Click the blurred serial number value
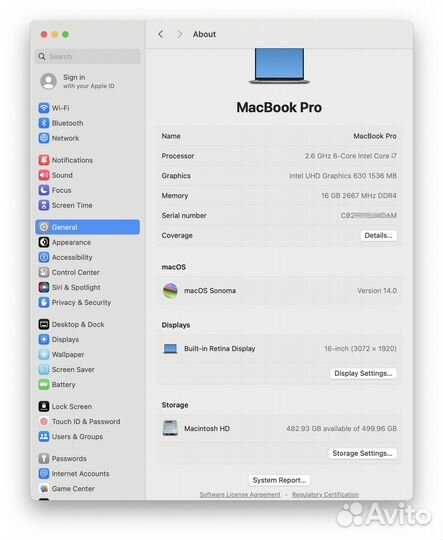Viewport: 443px width, 540px height. tap(369, 216)
